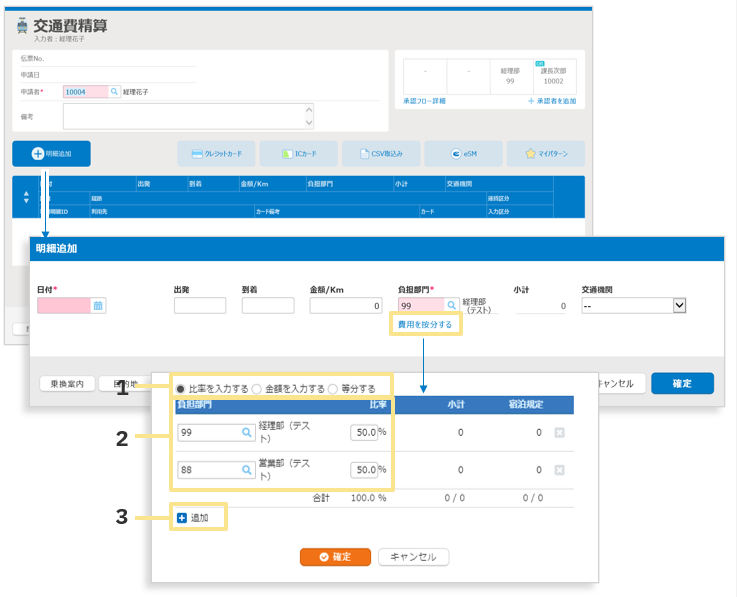Click the sort arrows in table header

pyautogui.click(x=26, y=198)
